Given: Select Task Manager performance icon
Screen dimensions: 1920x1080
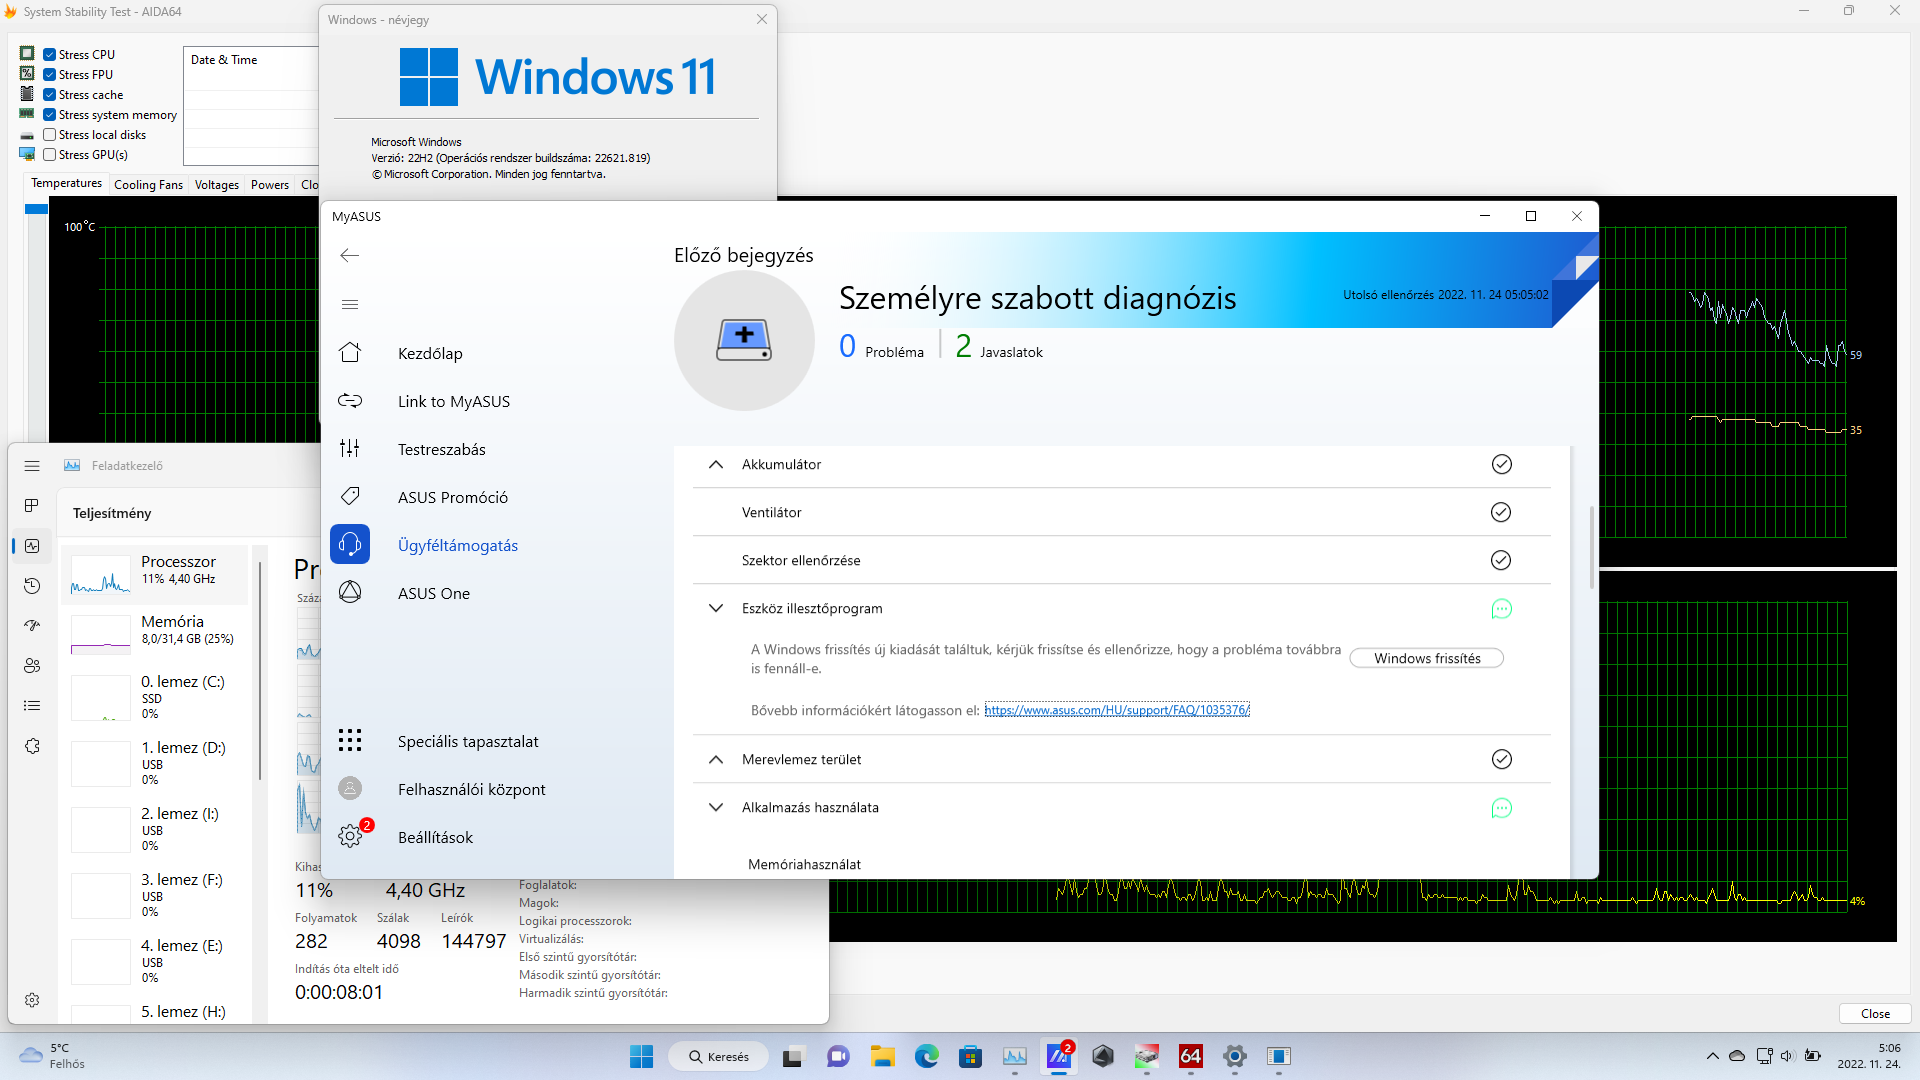Looking at the screenshot, I should coord(32,546).
